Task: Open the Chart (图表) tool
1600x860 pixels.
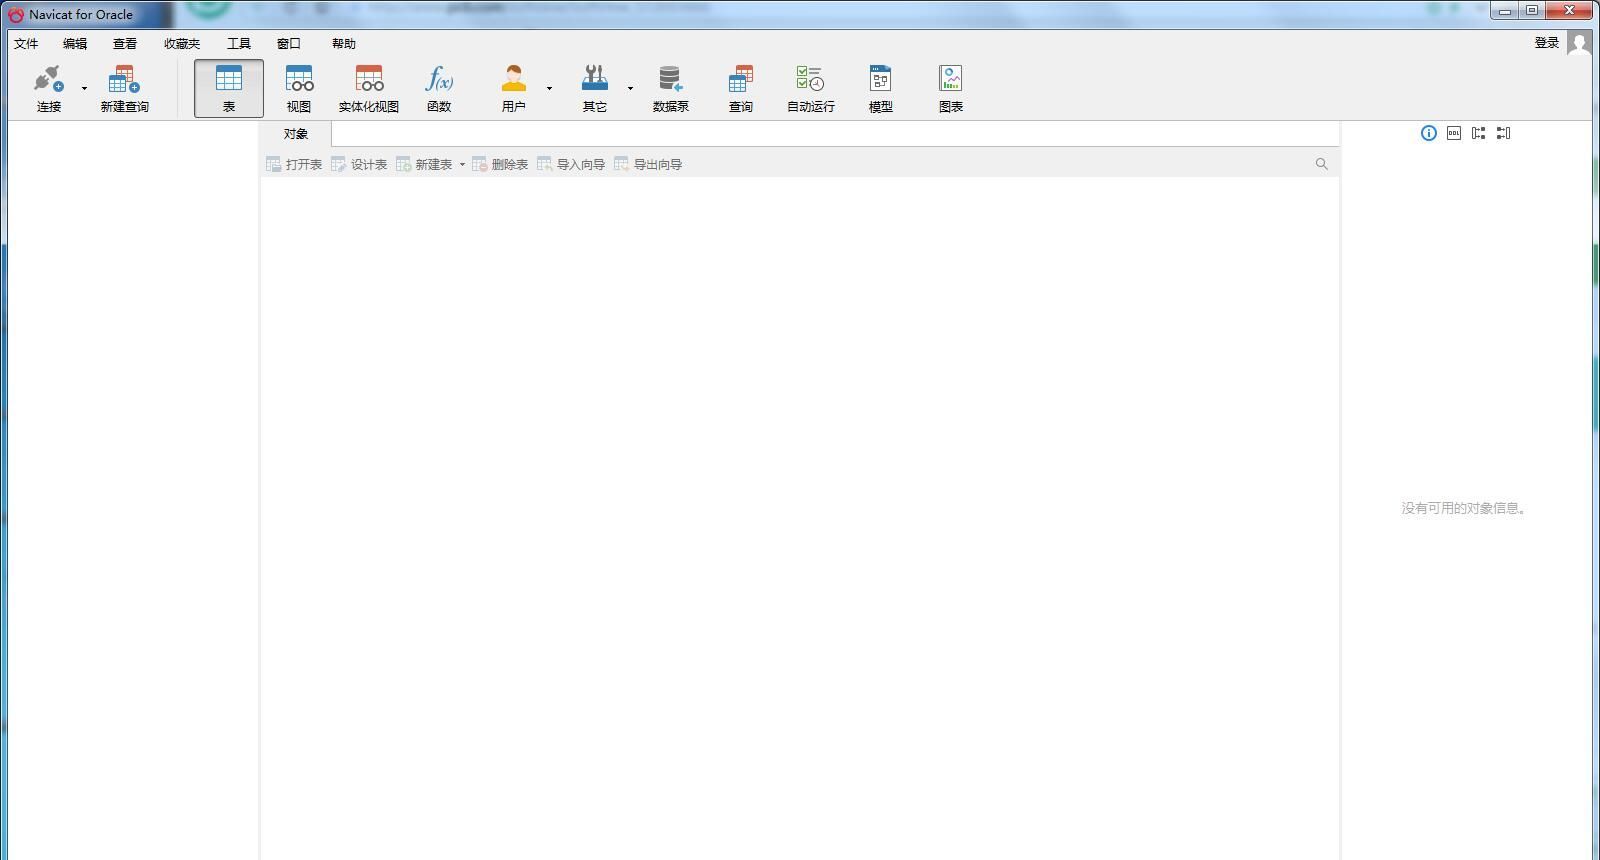Action: (x=951, y=88)
